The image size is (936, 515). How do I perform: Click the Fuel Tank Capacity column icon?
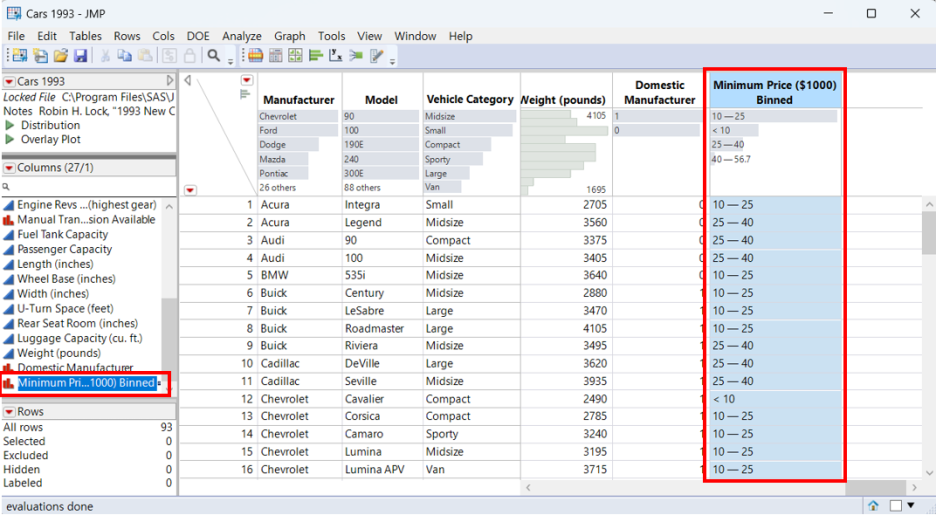(8, 235)
